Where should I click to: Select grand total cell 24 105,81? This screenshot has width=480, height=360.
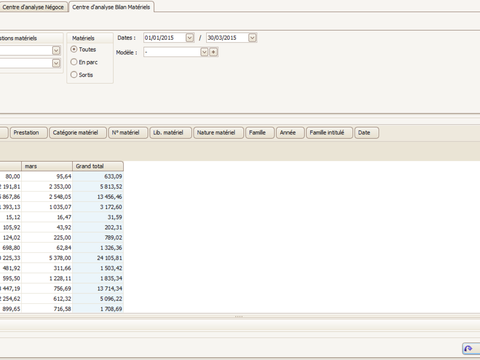click(x=98, y=258)
